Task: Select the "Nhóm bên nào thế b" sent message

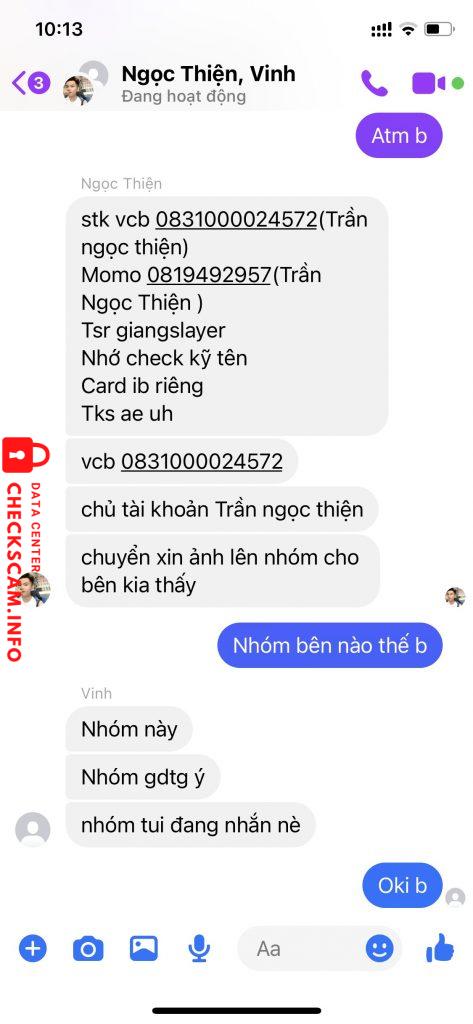Action: 330,645
